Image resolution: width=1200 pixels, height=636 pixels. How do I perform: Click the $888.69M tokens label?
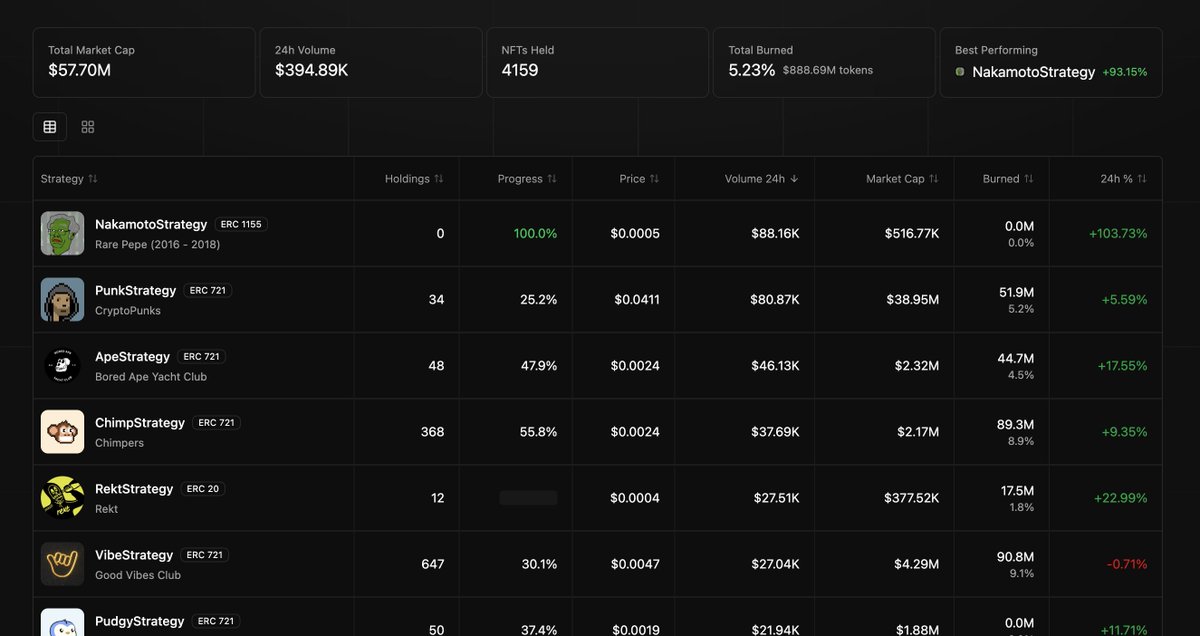click(828, 70)
